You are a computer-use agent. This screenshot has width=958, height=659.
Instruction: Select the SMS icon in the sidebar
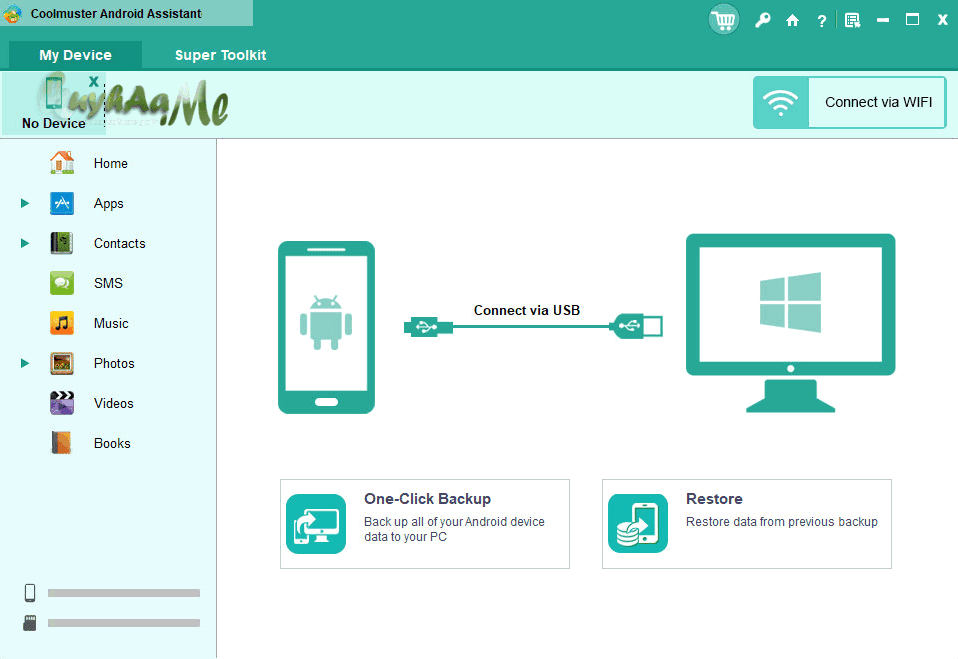[x=61, y=283]
